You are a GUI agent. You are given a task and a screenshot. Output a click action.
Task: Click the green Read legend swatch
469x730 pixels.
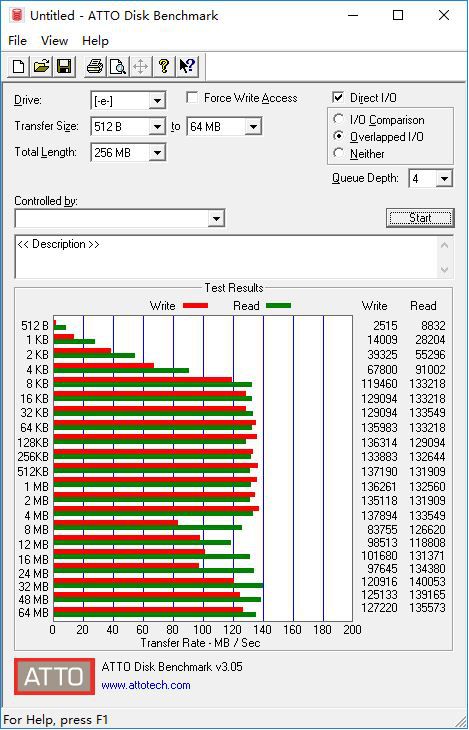click(279, 306)
